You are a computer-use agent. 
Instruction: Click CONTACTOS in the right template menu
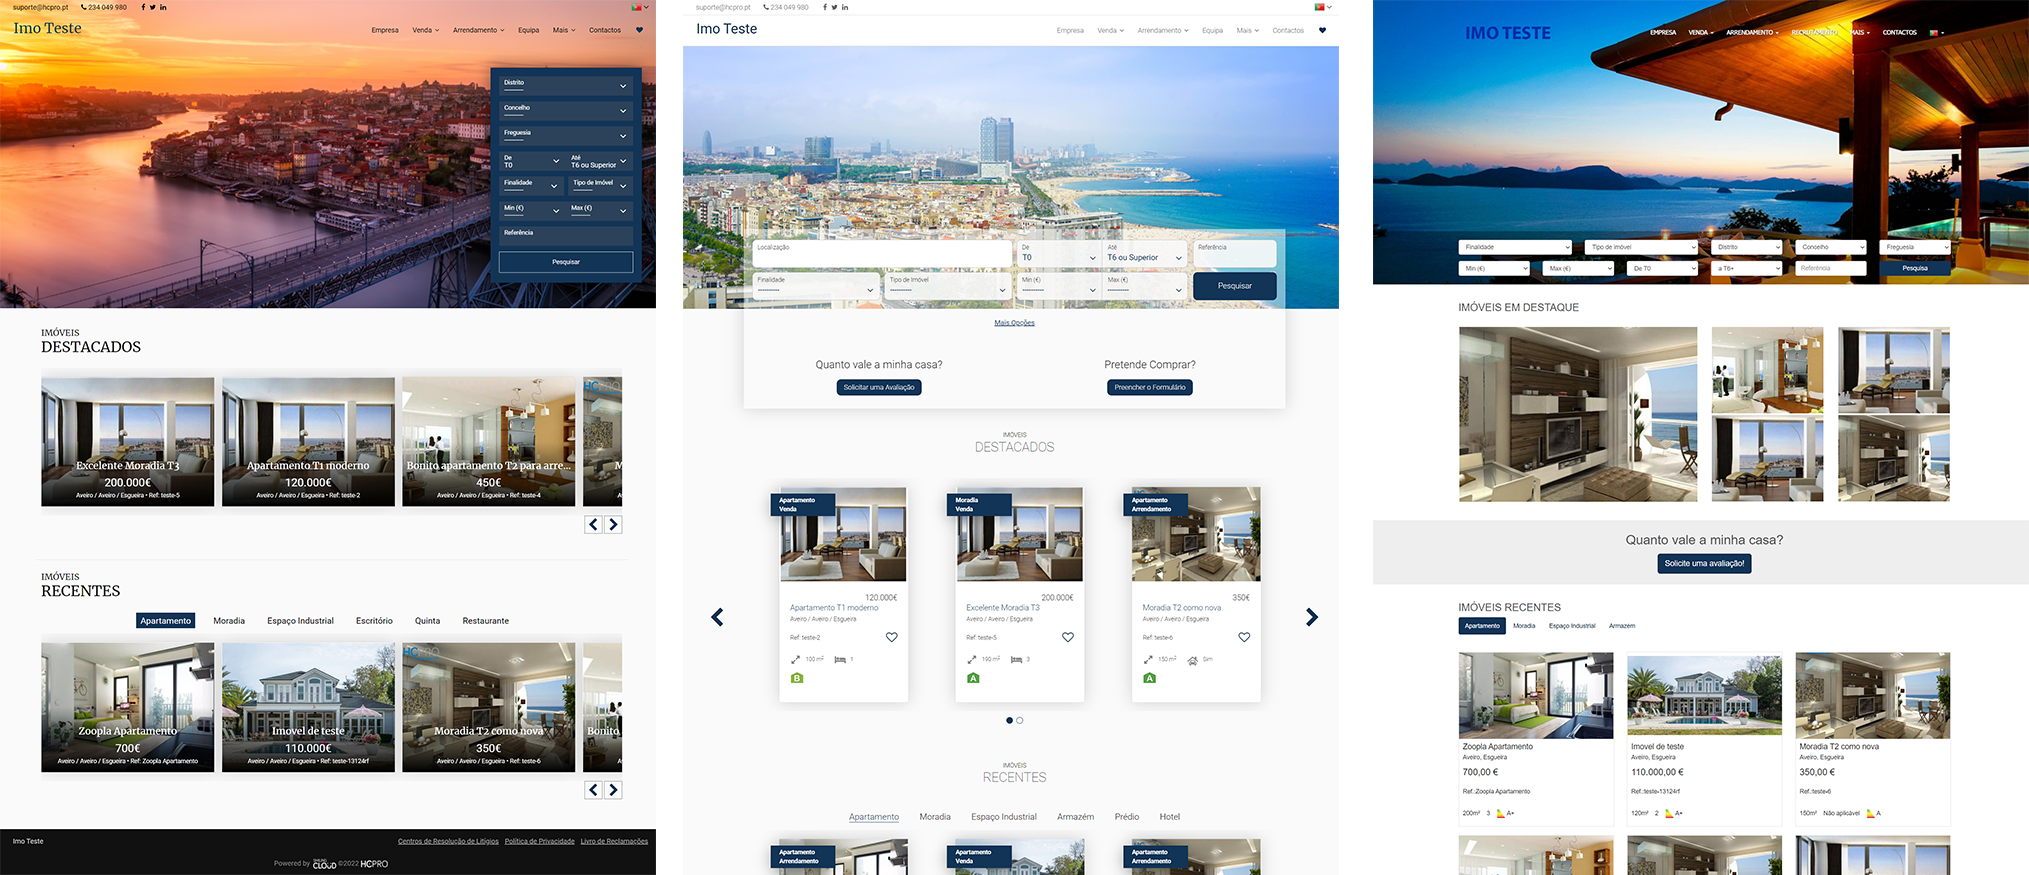pos(1899,32)
